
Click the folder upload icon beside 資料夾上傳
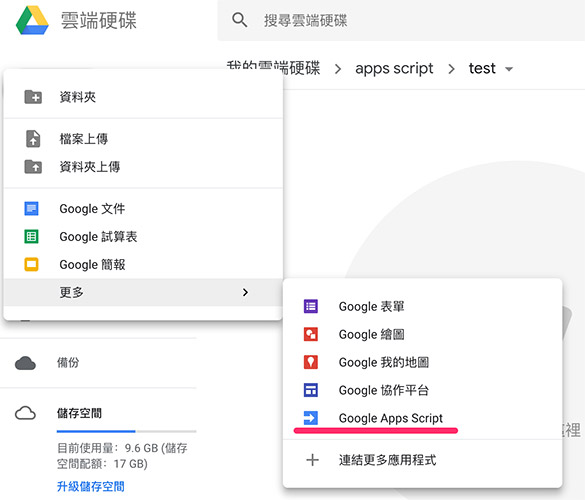coord(33,167)
